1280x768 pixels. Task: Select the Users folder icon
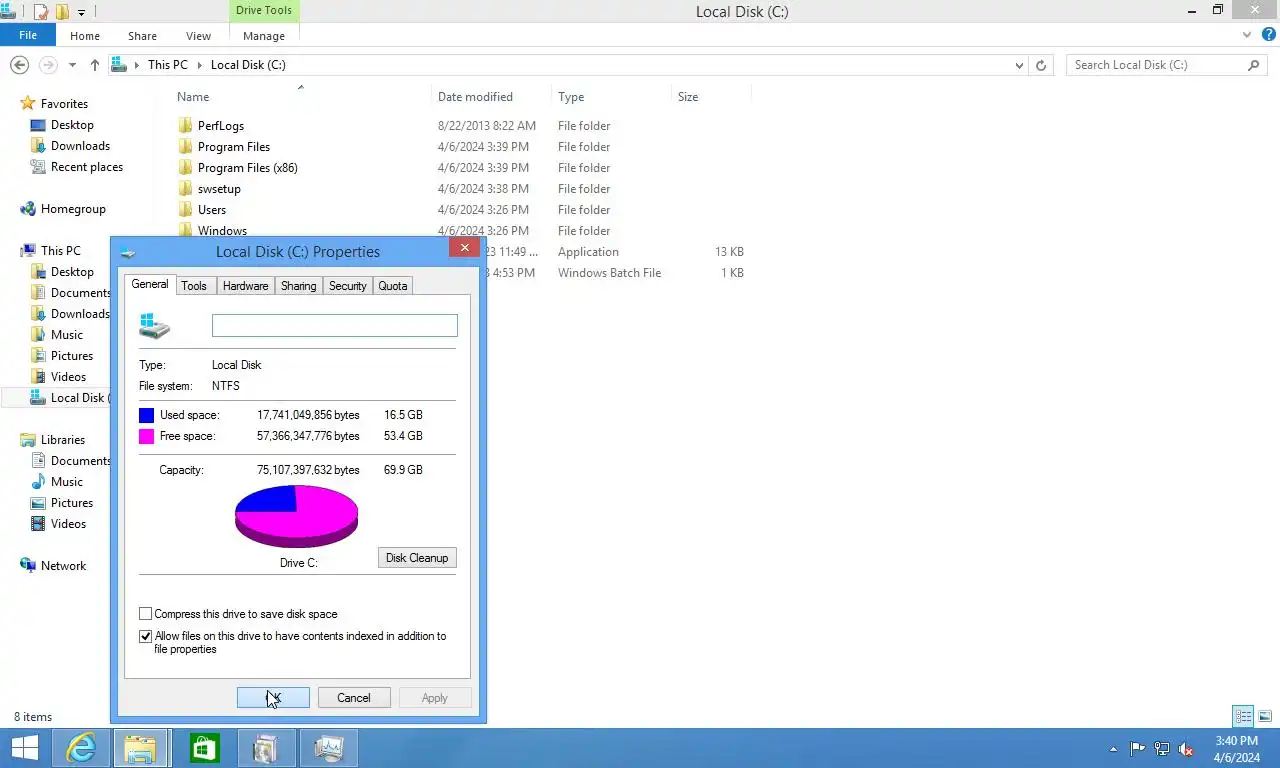tap(185, 210)
